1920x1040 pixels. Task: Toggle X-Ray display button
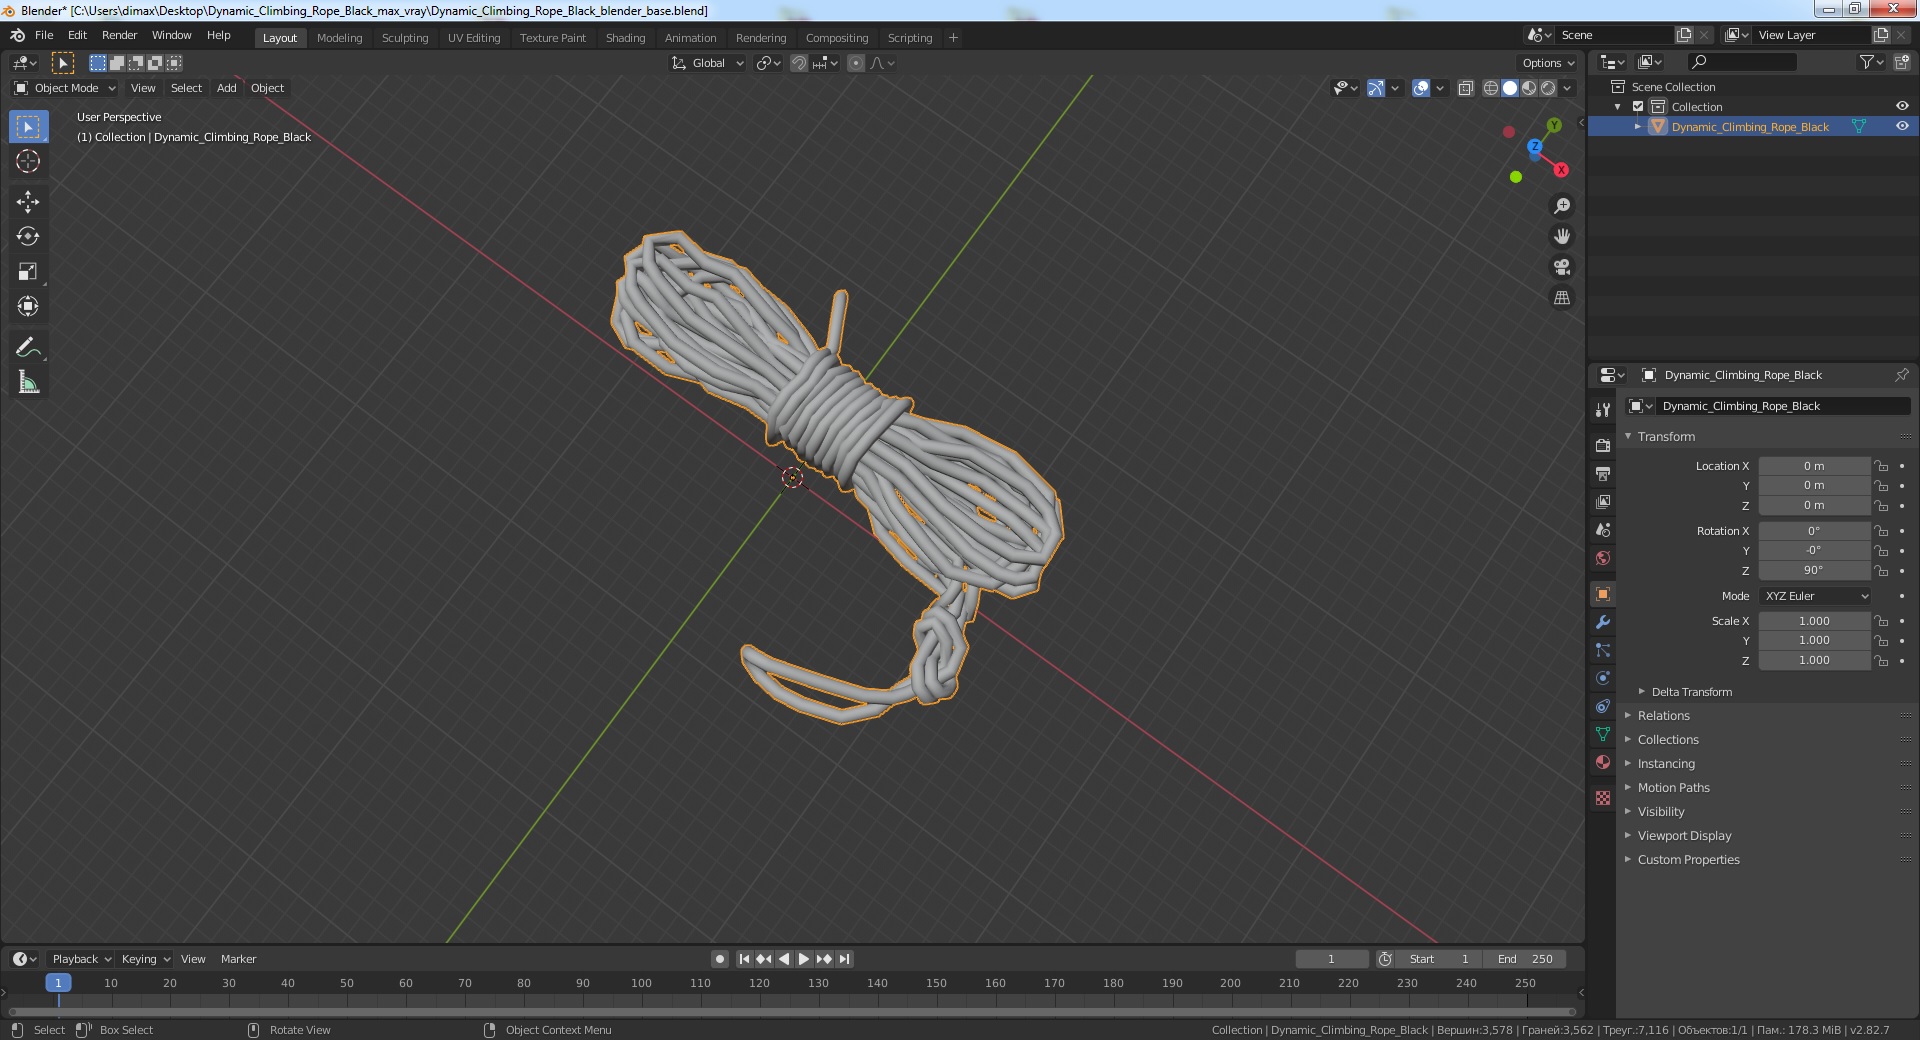(1465, 88)
